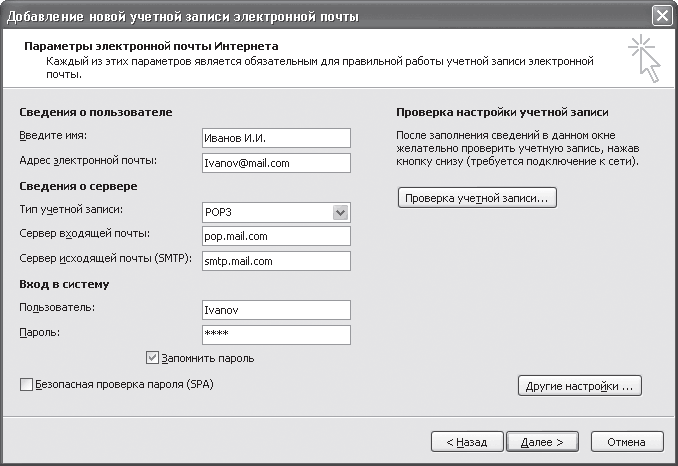
Task: Click the Пользователь label
Action: point(57,307)
